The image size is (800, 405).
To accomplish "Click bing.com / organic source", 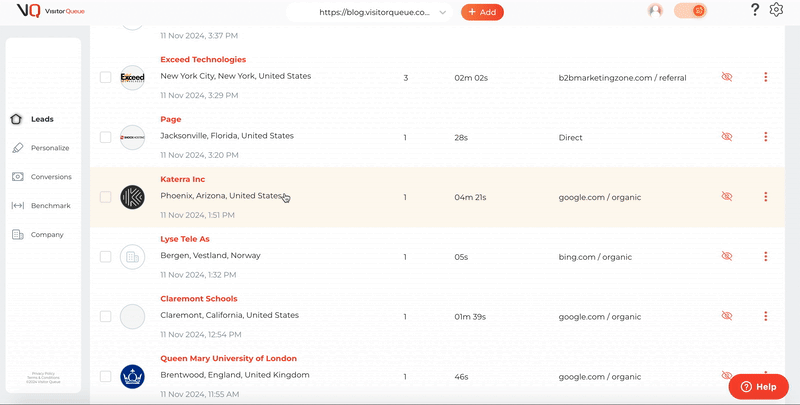I will tap(595, 257).
